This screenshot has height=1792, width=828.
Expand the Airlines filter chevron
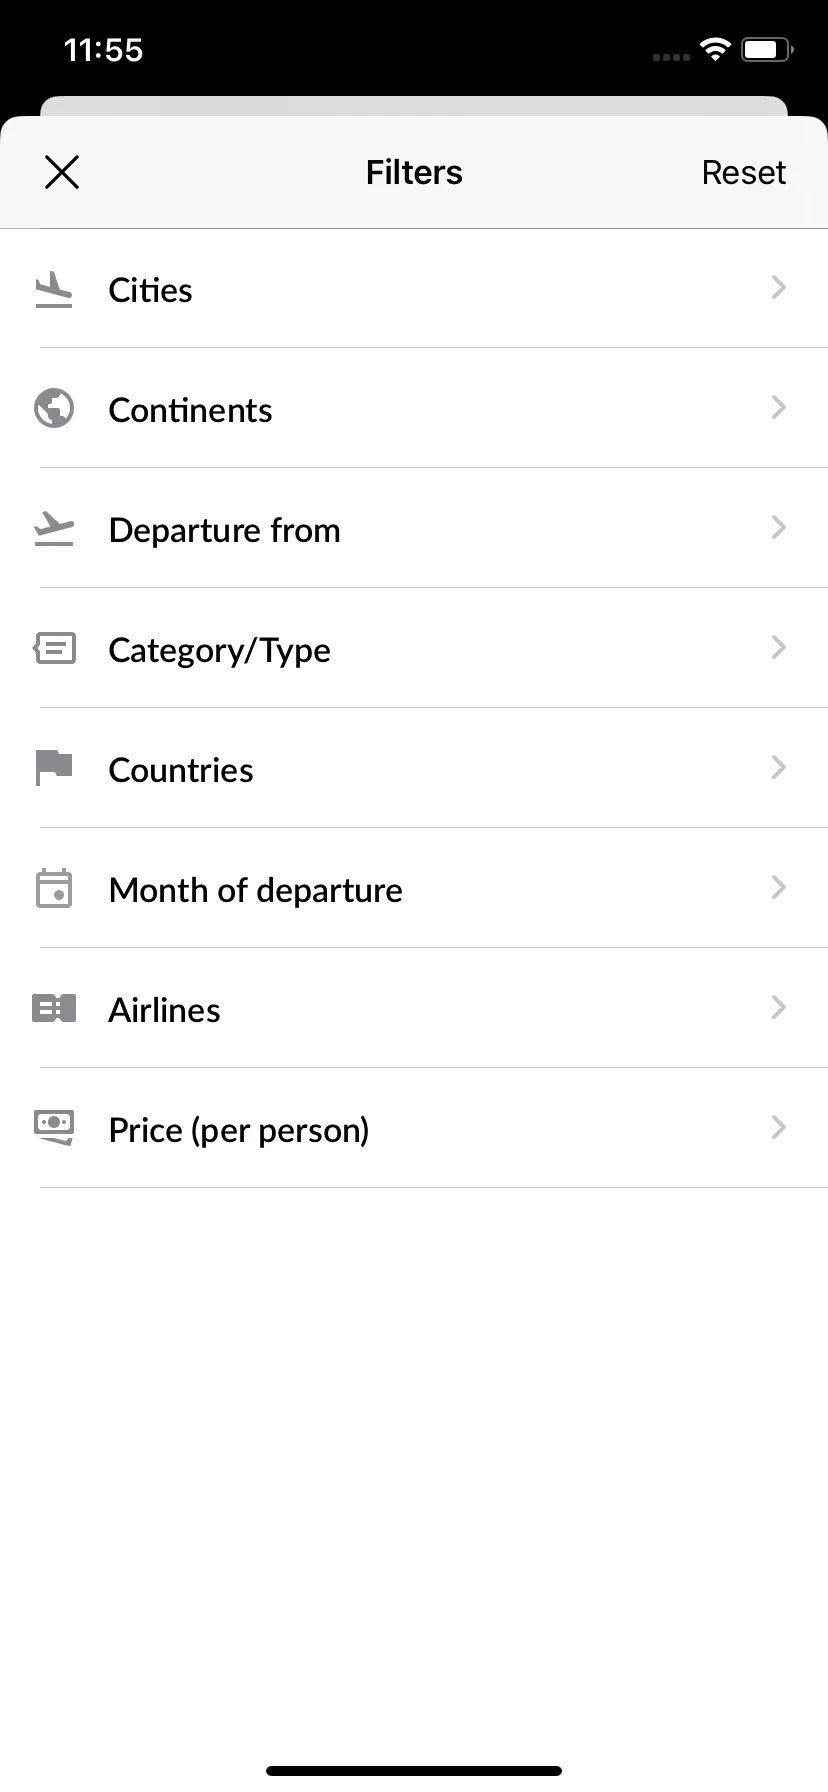click(779, 1008)
